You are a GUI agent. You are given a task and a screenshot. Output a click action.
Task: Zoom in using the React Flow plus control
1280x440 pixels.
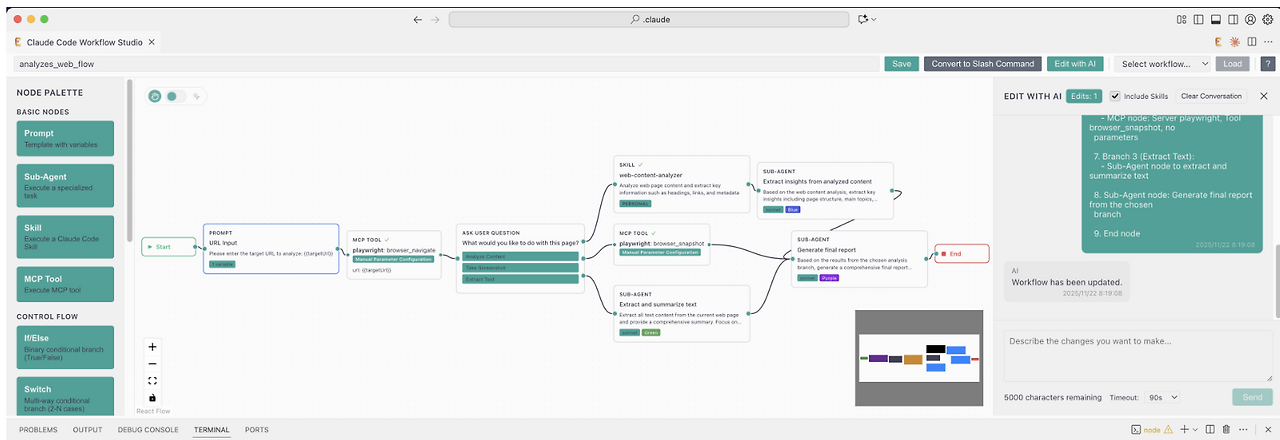point(152,347)
